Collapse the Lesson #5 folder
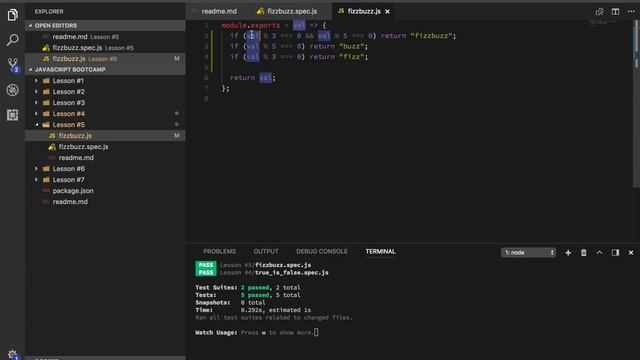The image size is (640, 360). [105, 124]
